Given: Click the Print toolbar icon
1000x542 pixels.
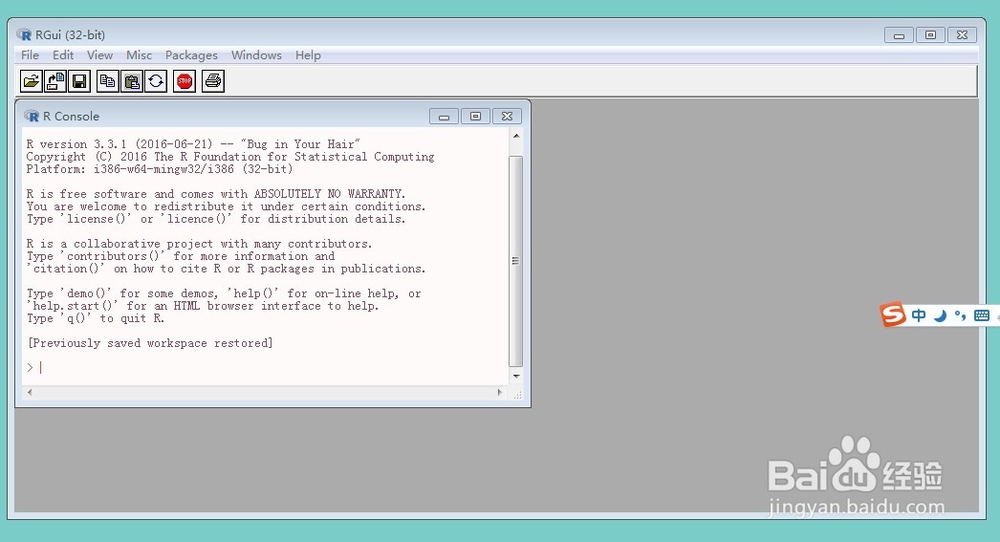Looking at the screenshot, I should click(x=213, y=81).
